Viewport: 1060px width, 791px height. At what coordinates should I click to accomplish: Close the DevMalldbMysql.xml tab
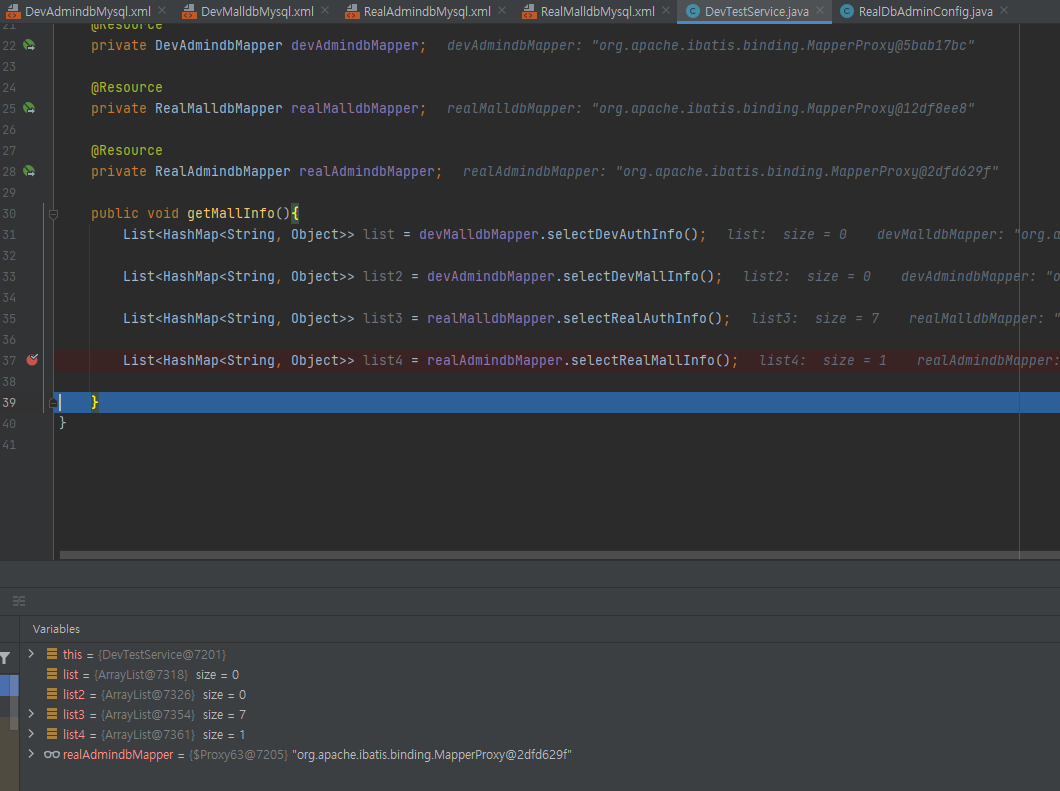pyautogui.click(x=325, y=11)
